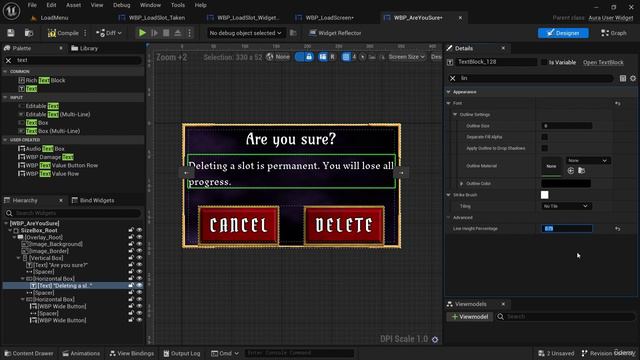Image resolution: width=640 pixels, height=360 pixels.
Task: Open the Asset menu
Action: [73, 5]
